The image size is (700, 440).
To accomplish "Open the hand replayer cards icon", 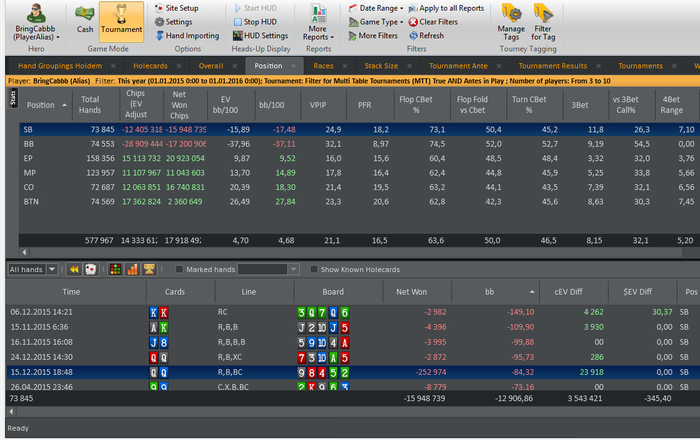I will (91, 269).
